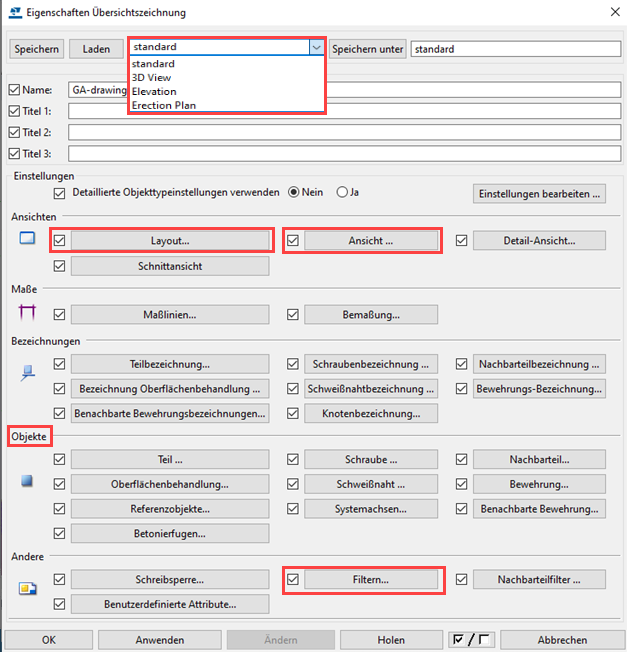The width and height of the screenshot is (627, 652).
Task: Toggle the Titel 1 checkbox
Action: pyautogui.click(x=14, y=111)
